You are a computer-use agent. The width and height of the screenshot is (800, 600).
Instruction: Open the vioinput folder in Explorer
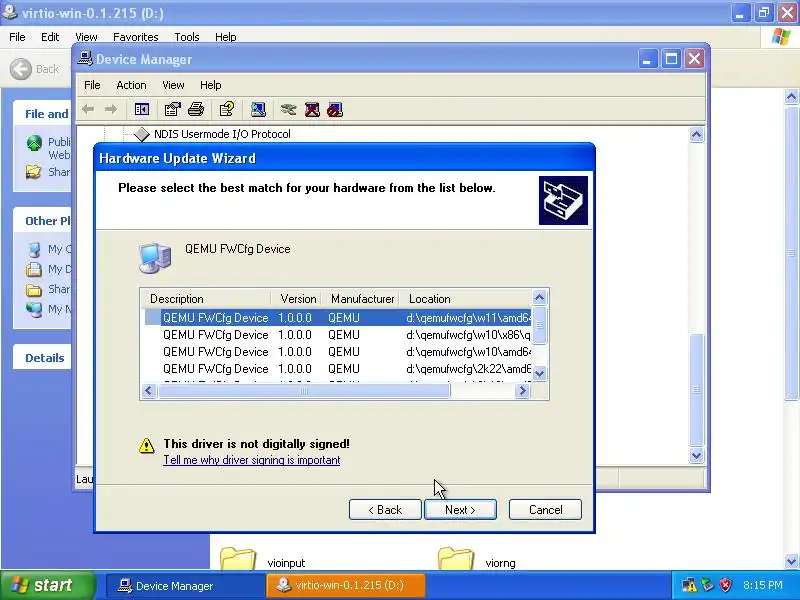[x=238, y=559]
